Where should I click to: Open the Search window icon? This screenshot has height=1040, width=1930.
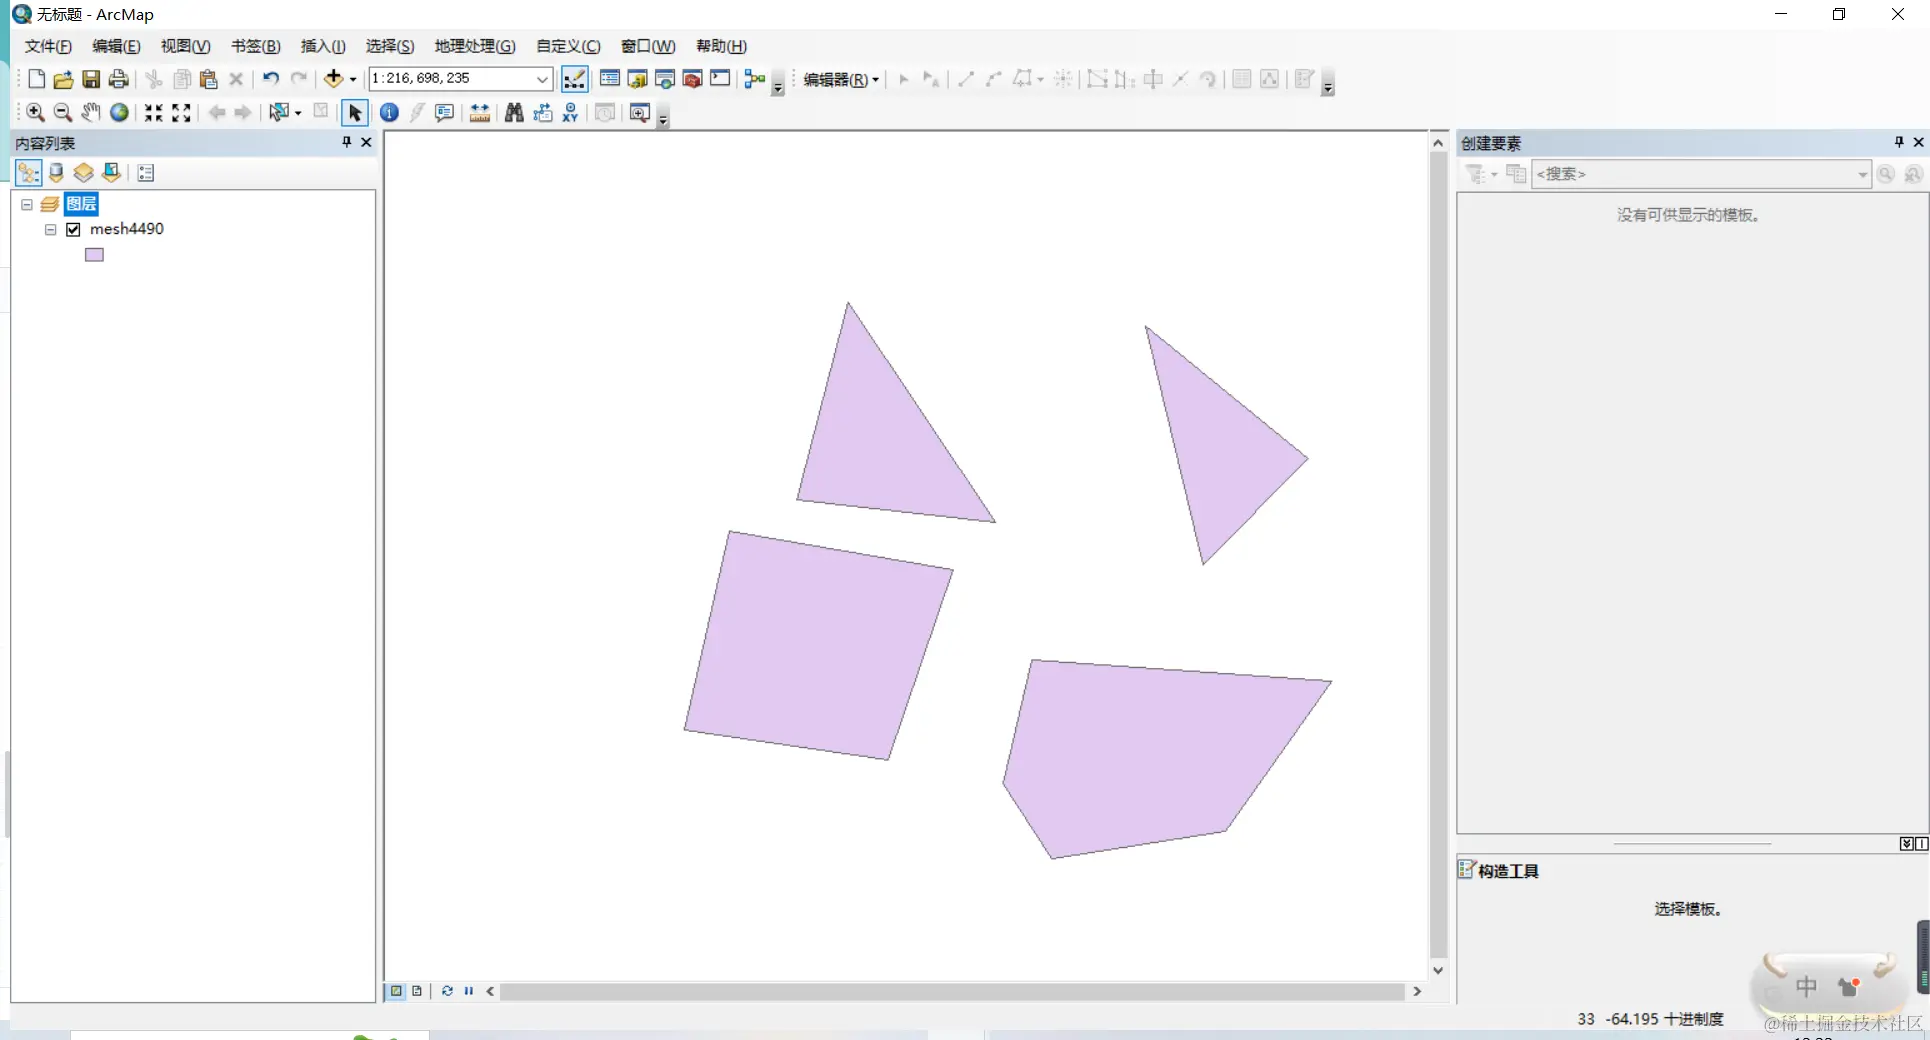click(664, 79)
